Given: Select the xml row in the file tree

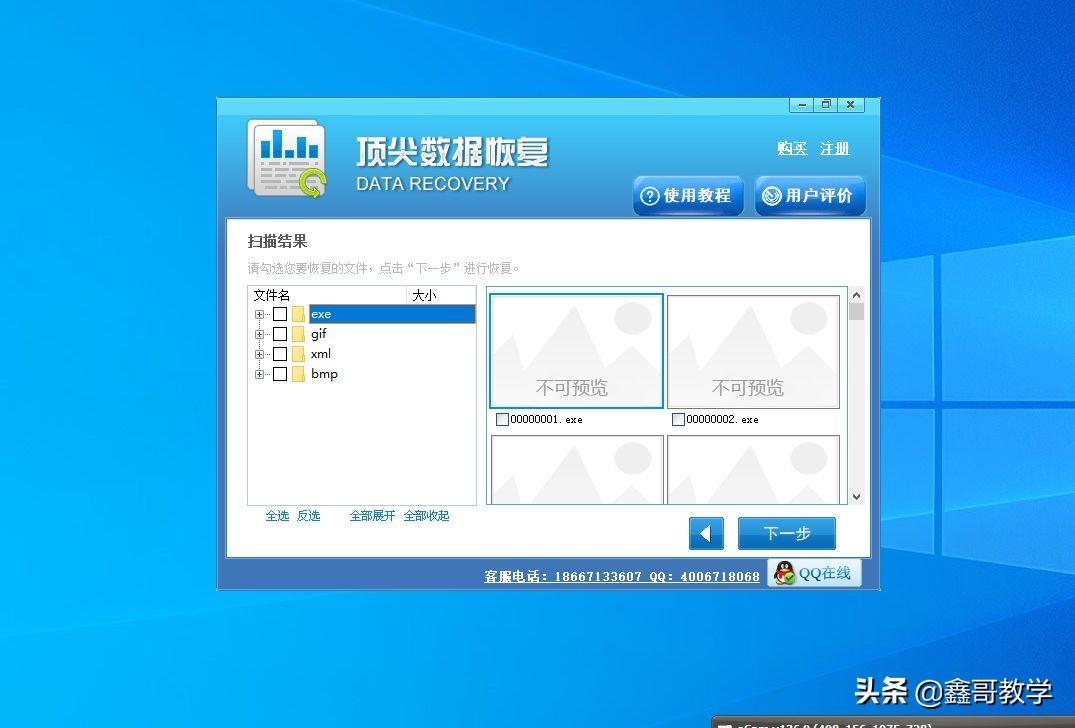Looking at the screenshot, I should (x=321, y=354).
